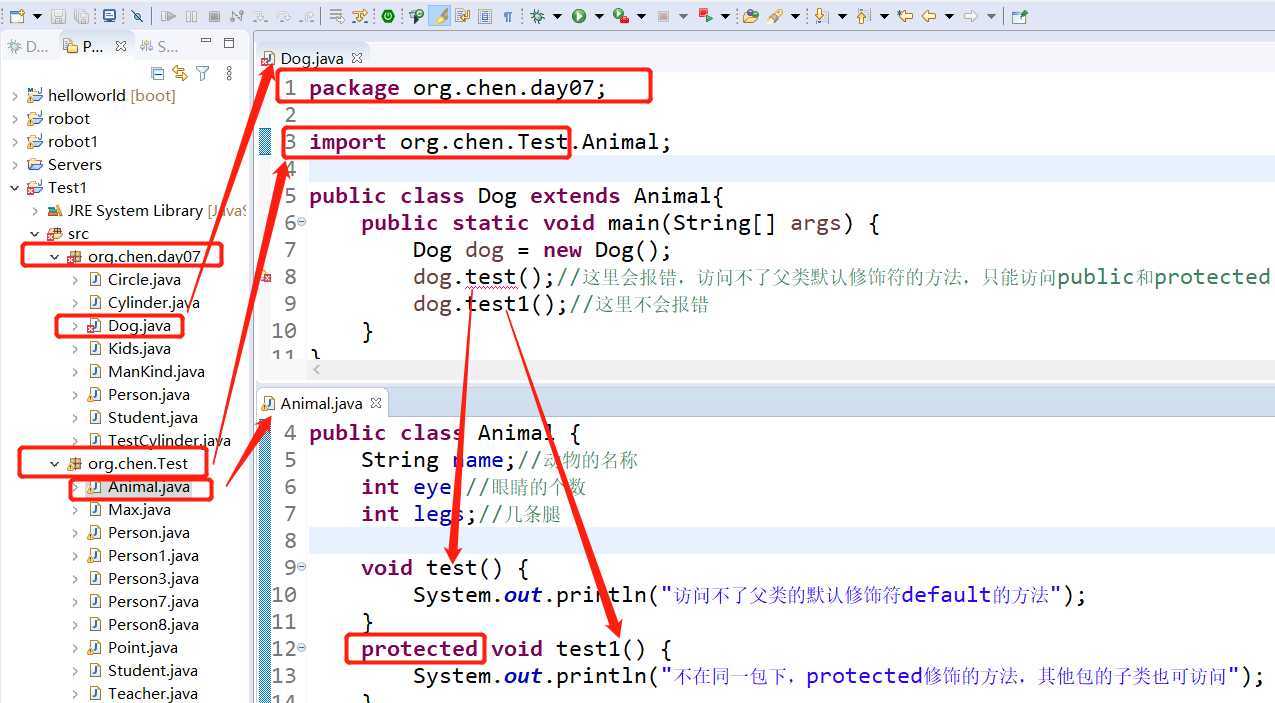The image size is (1275, 703).
Task: Expand the helloworld [boot] project
Action: 14,96
